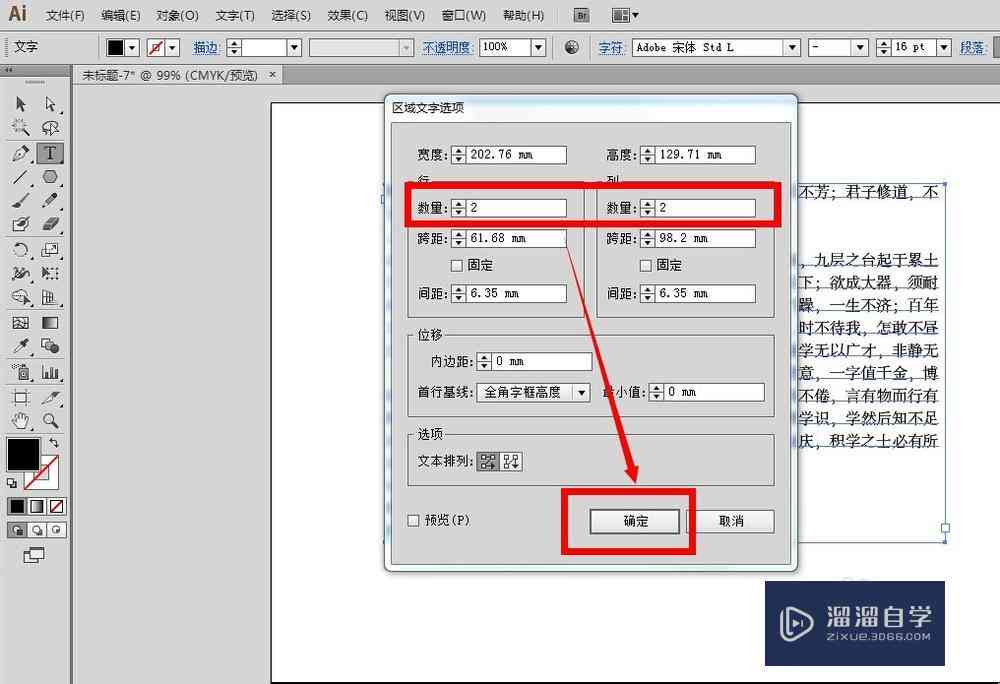The height and width of the screenshot is (684, 1000).
Task: Select the Eraser tool
Action: [x=50, y=224]
